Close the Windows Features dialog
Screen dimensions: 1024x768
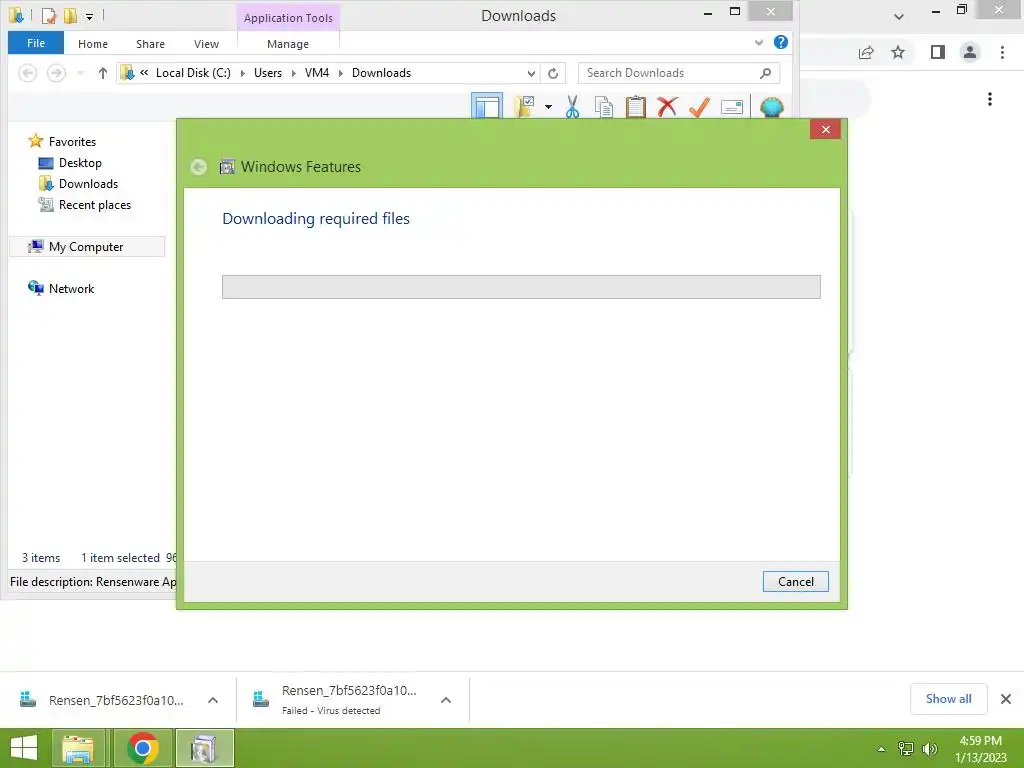pyautogui.click(x=825, y=129)
